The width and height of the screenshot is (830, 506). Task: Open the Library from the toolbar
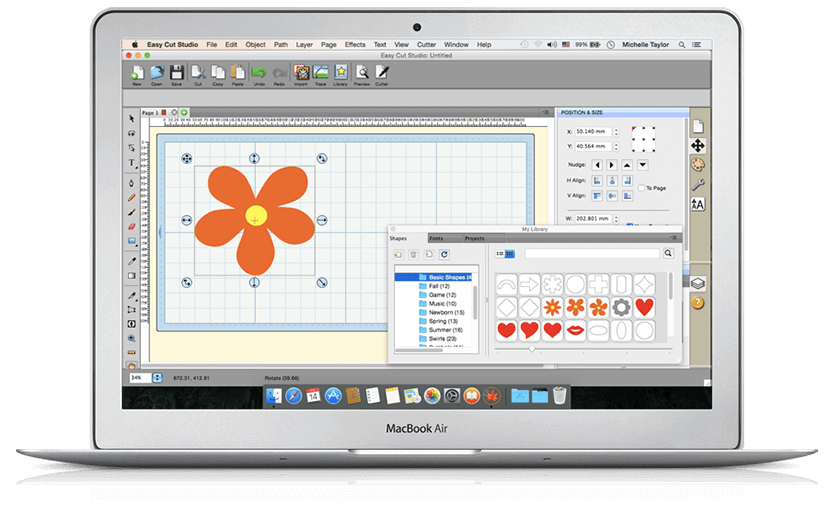pos(340,74)
